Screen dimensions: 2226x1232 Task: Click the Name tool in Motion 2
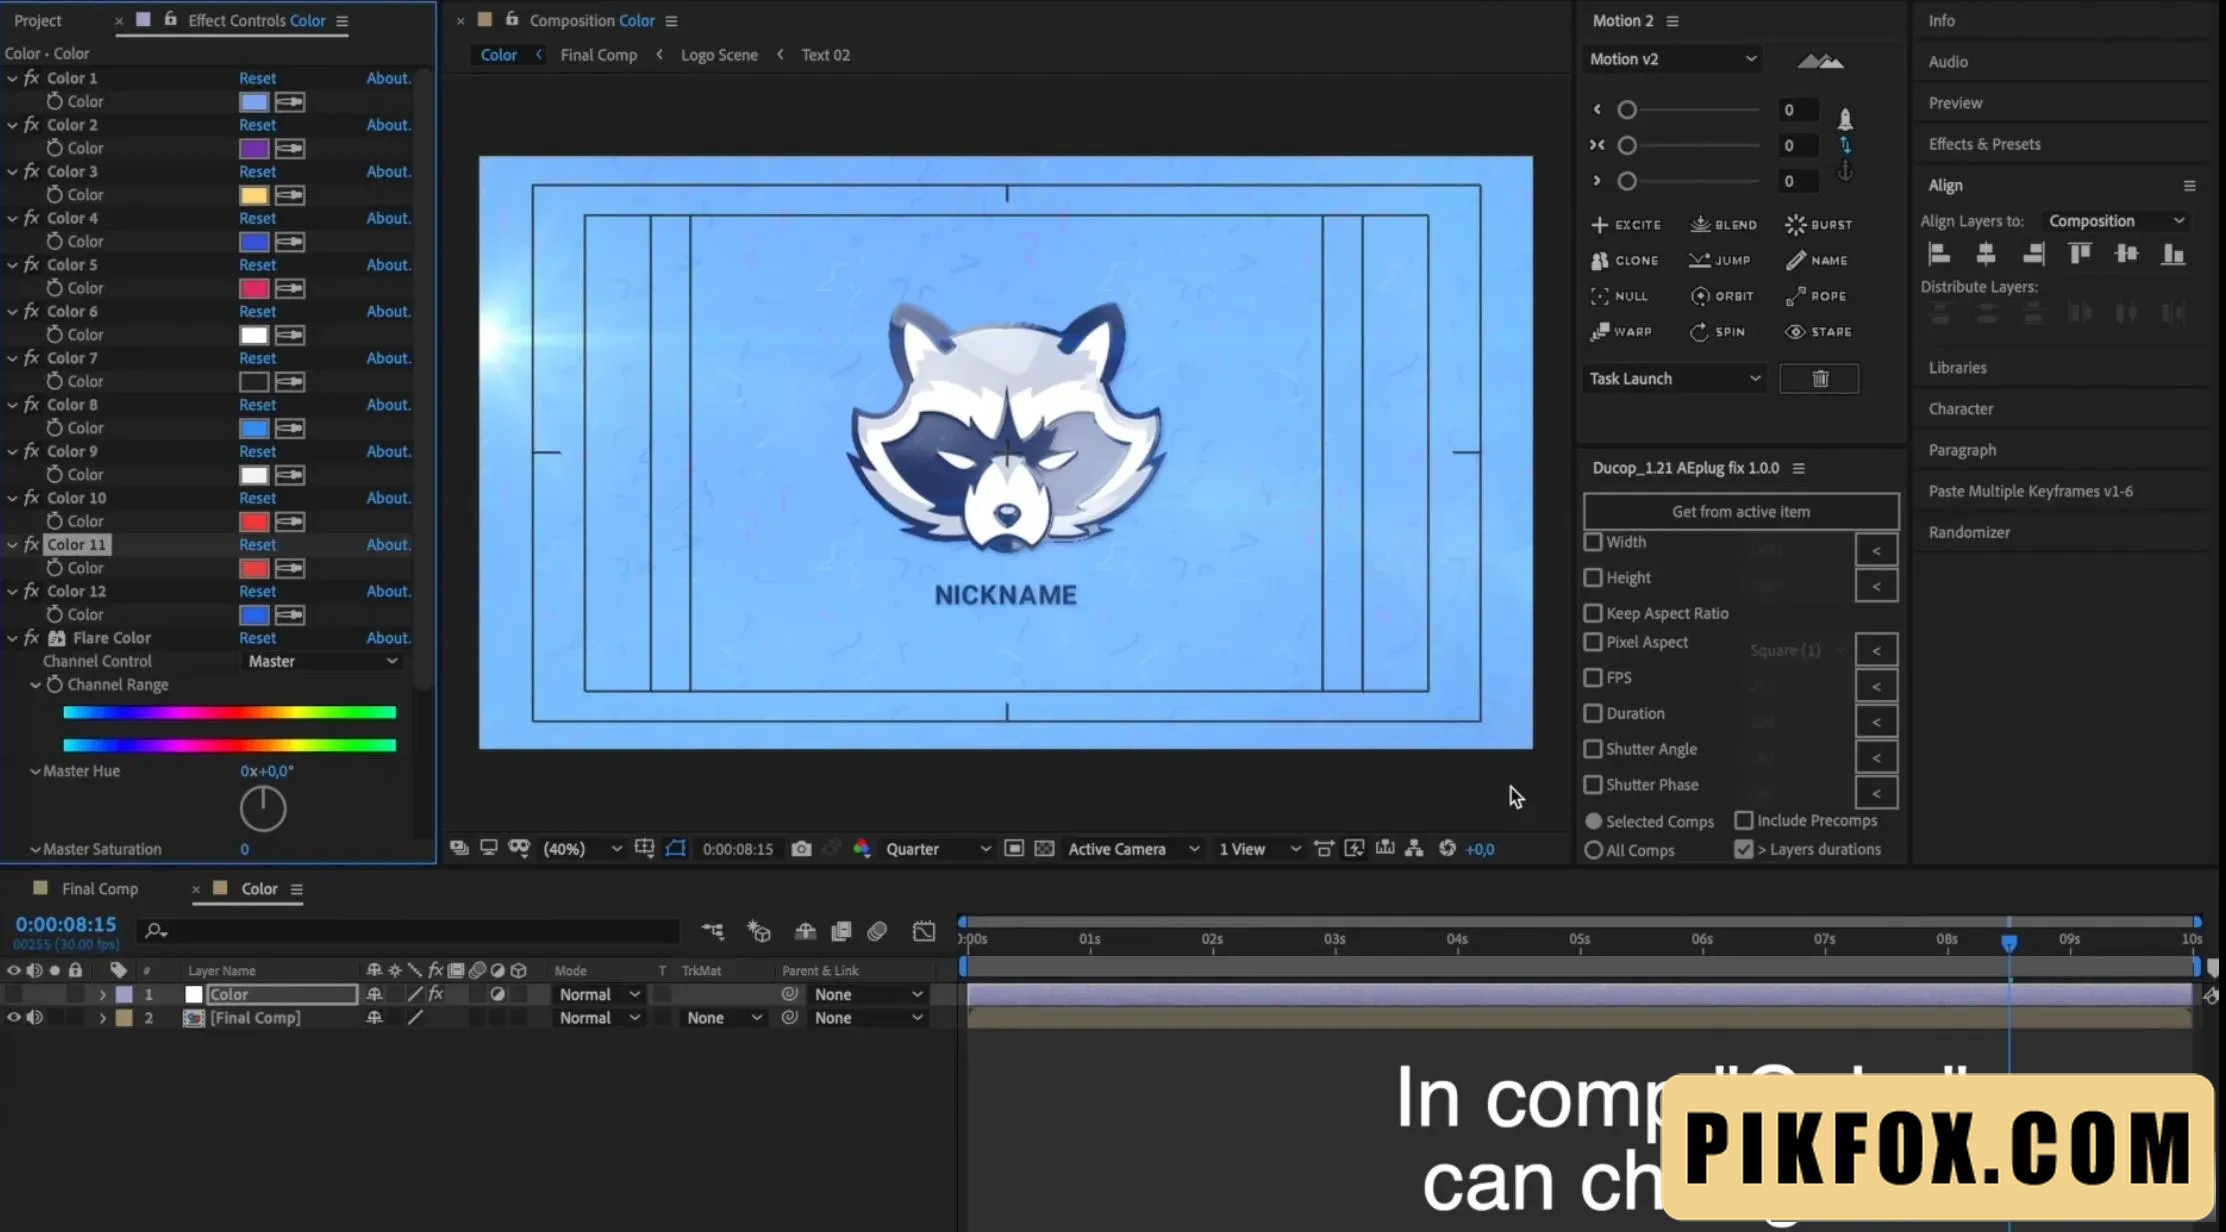coord(1817,261)
